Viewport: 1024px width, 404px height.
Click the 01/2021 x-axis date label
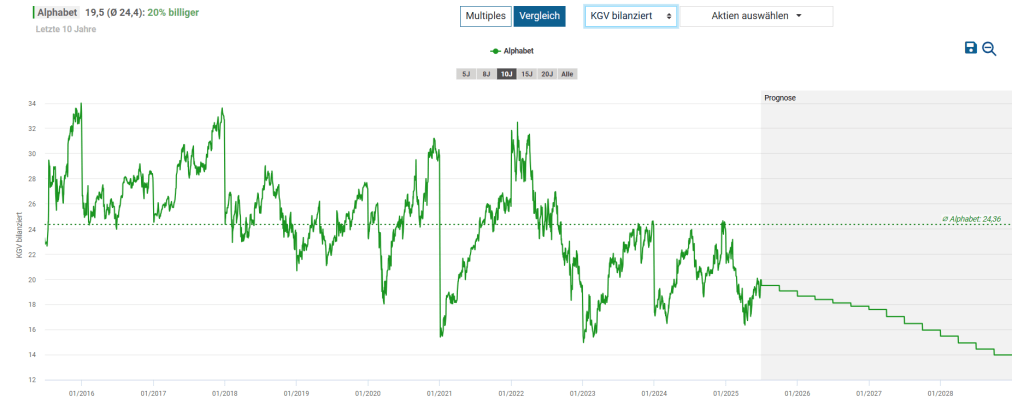(439, 394)
